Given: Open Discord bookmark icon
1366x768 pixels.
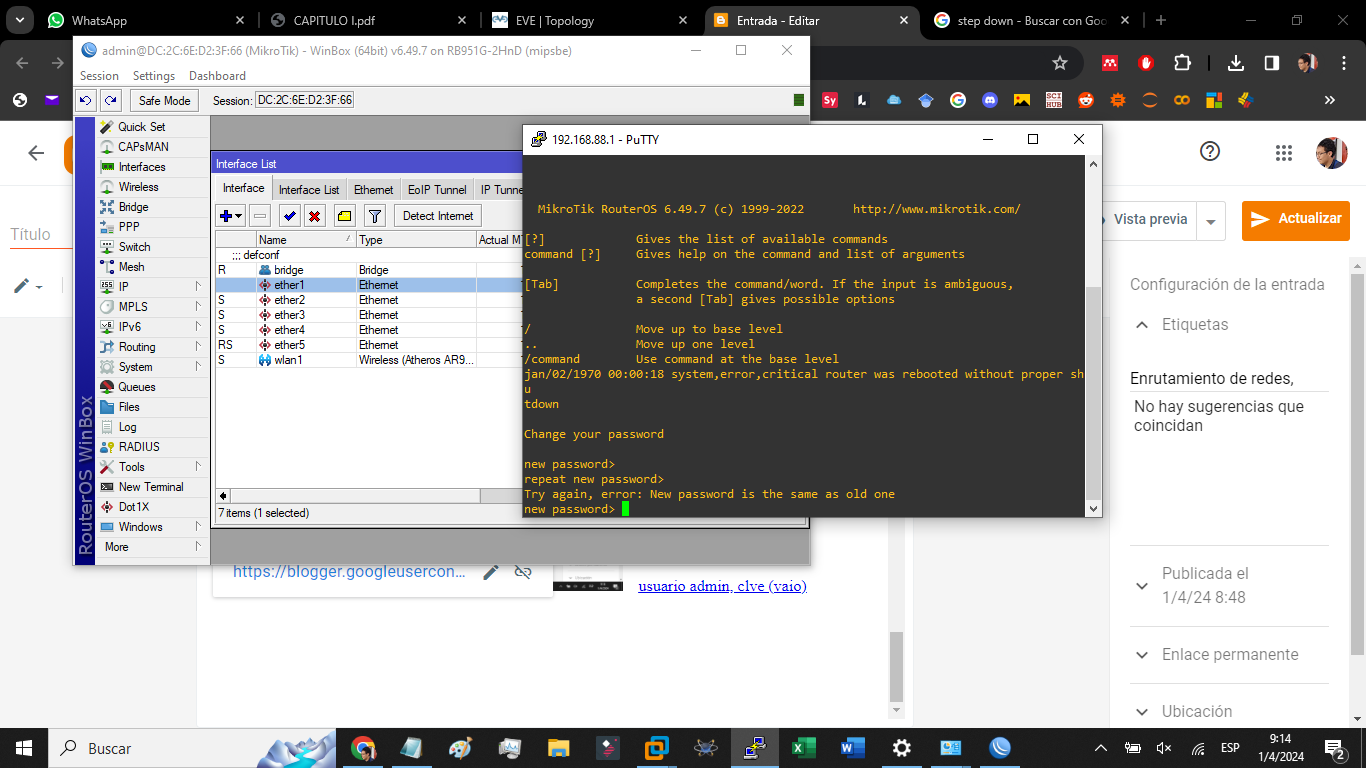Looking at the screenshot, I should point(990,100).
